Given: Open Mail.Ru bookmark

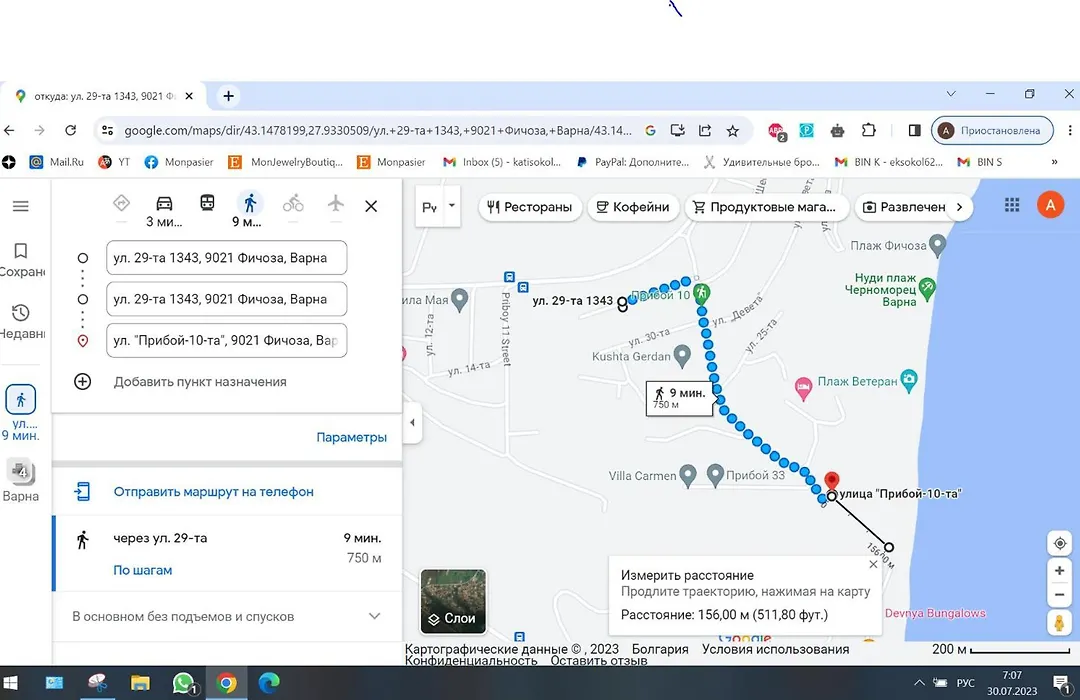Looking at the screenshot, I should click(x=56, y=162).
